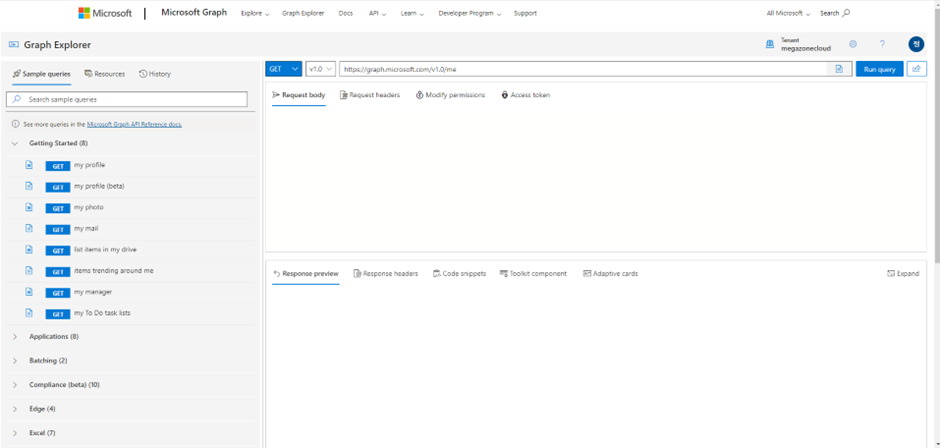Select the Response headers tab
The width and height of the screenshot is (940, 448).
[385, 273]
